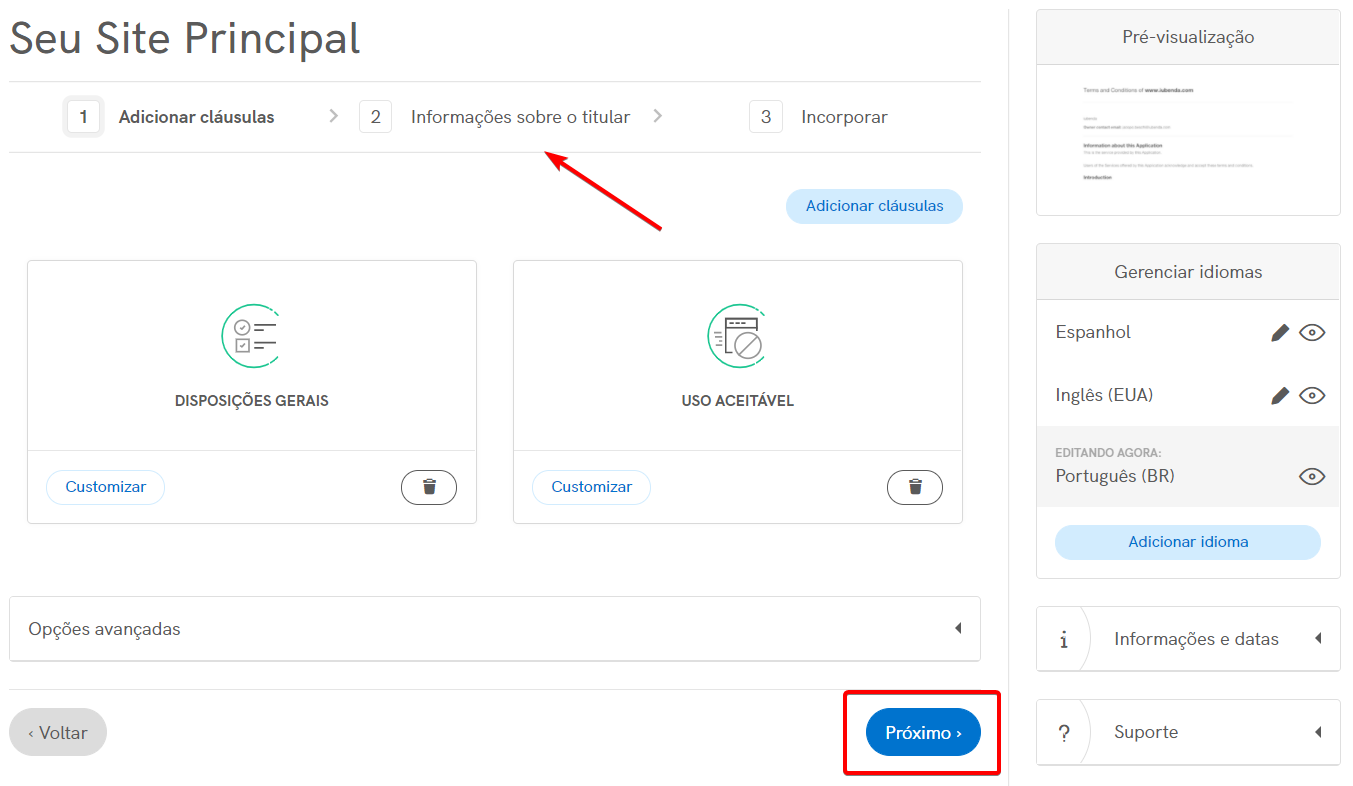Click the Próximo button
The width and height of the screenshot is (1353, 786).
[923, 733]
